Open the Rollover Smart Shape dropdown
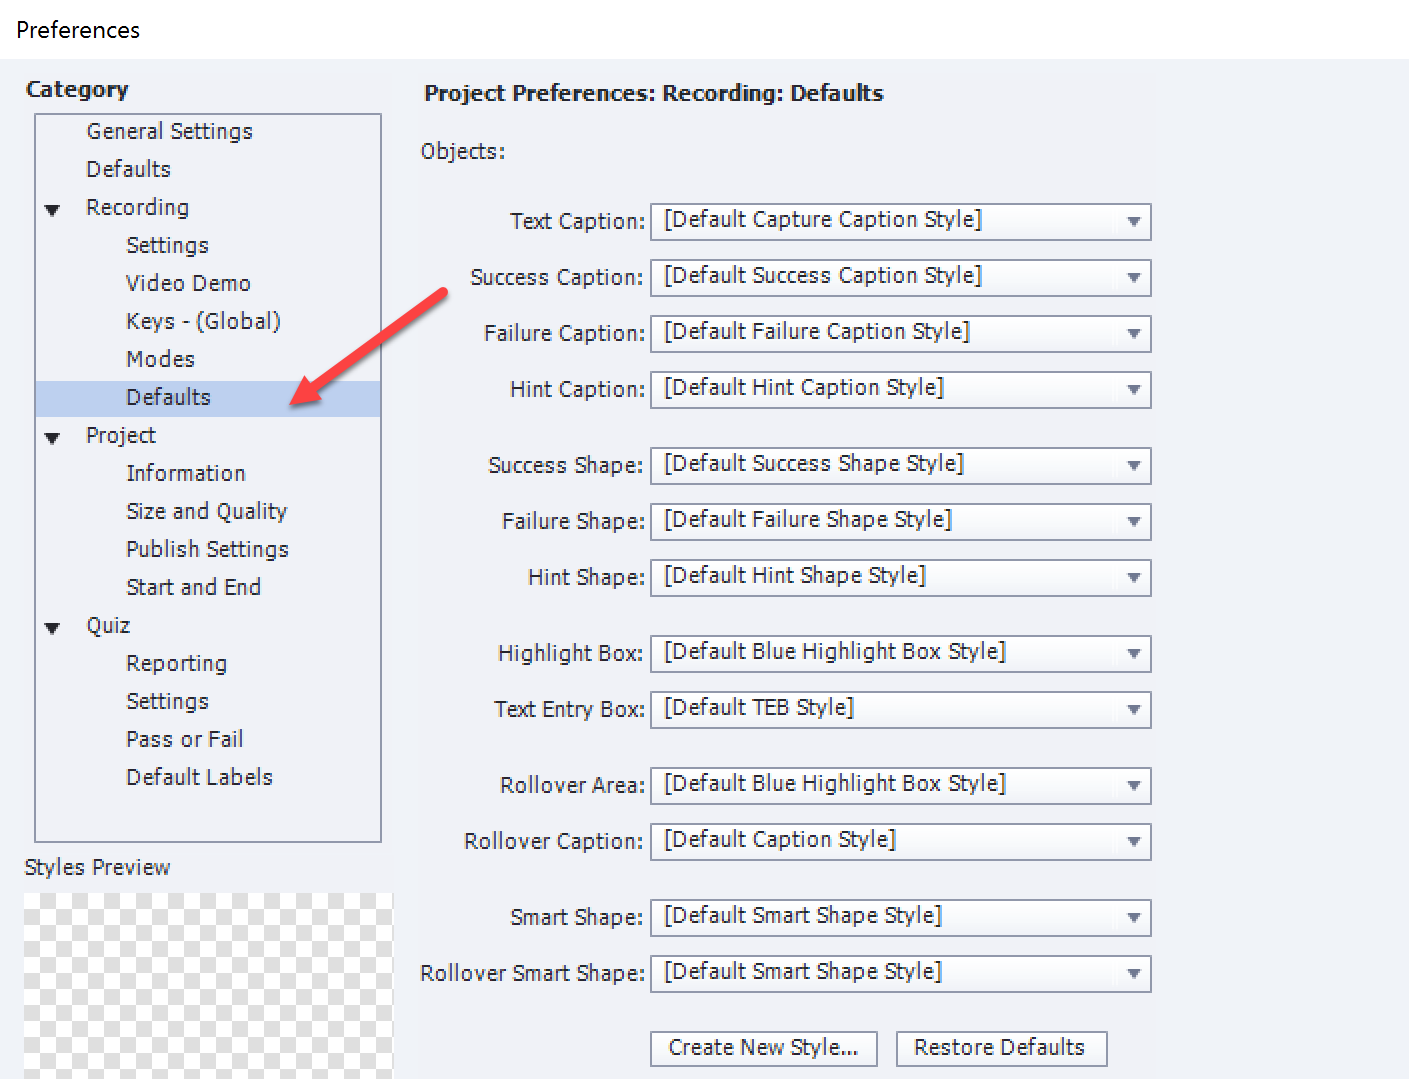 pos(1133,973)
